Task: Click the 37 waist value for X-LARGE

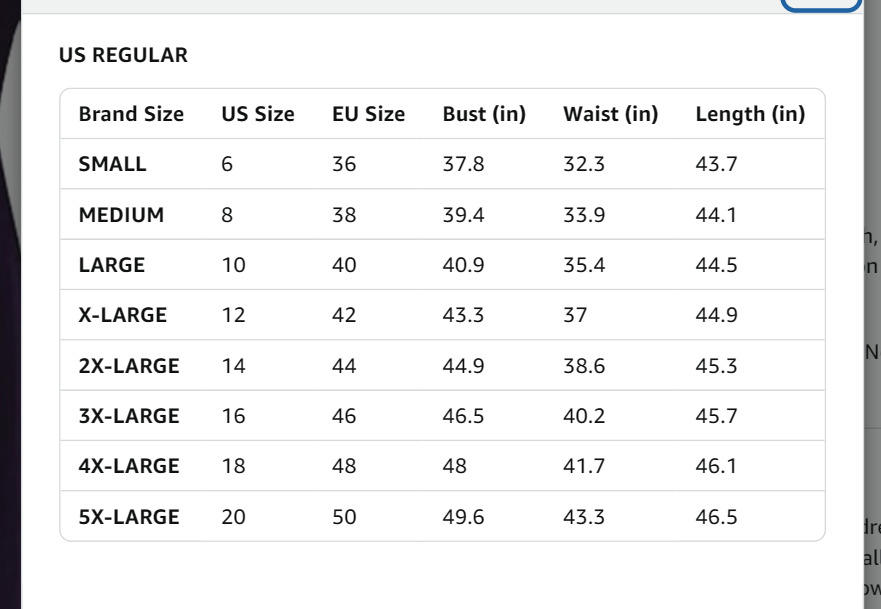Action: pyautogui.click(x=575, y=315)
